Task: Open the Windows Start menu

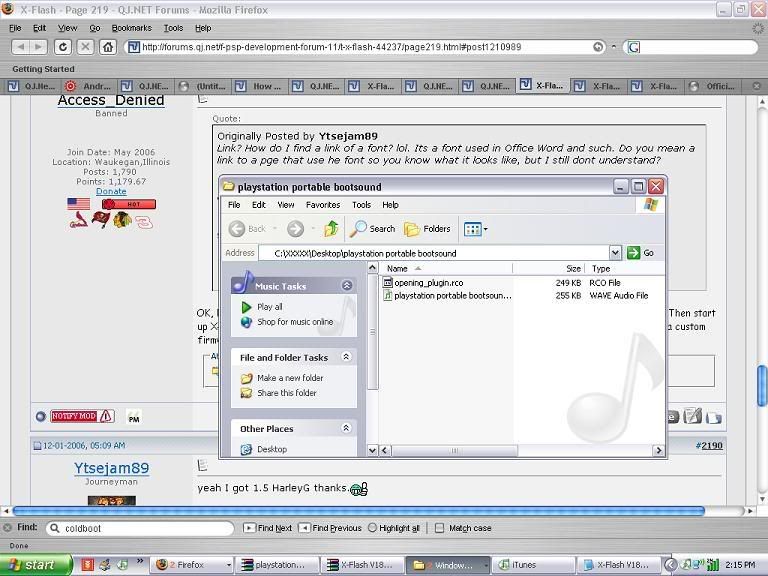Action: pos(36,565)
